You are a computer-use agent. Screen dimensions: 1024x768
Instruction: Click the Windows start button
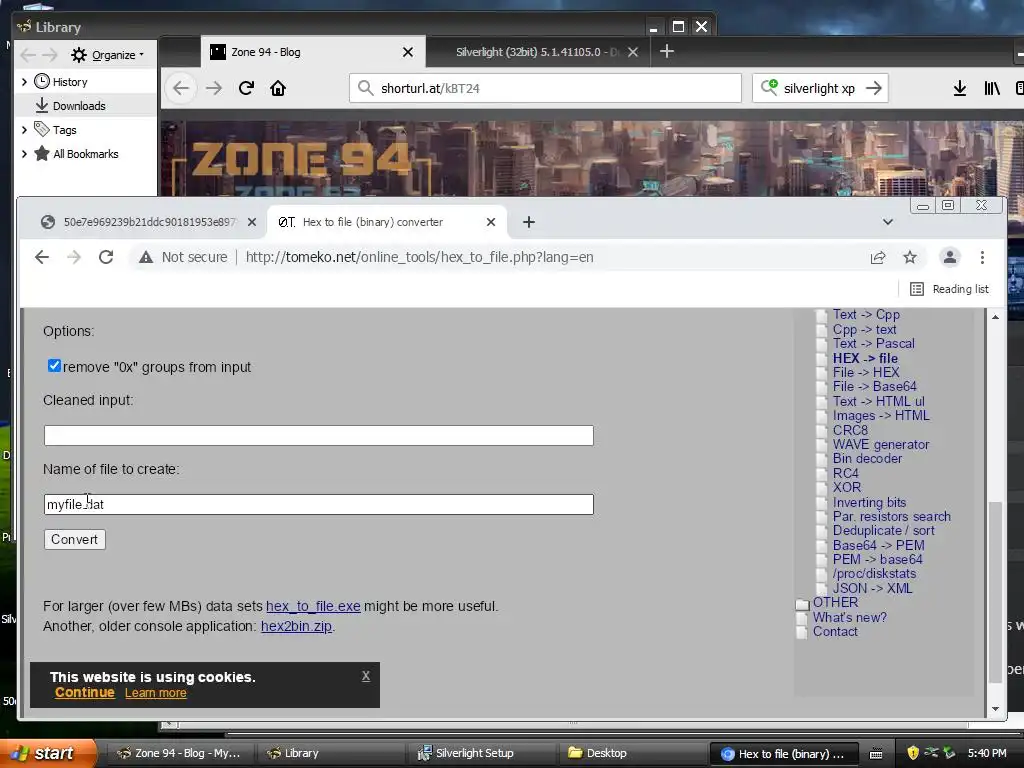click(48, 753)
